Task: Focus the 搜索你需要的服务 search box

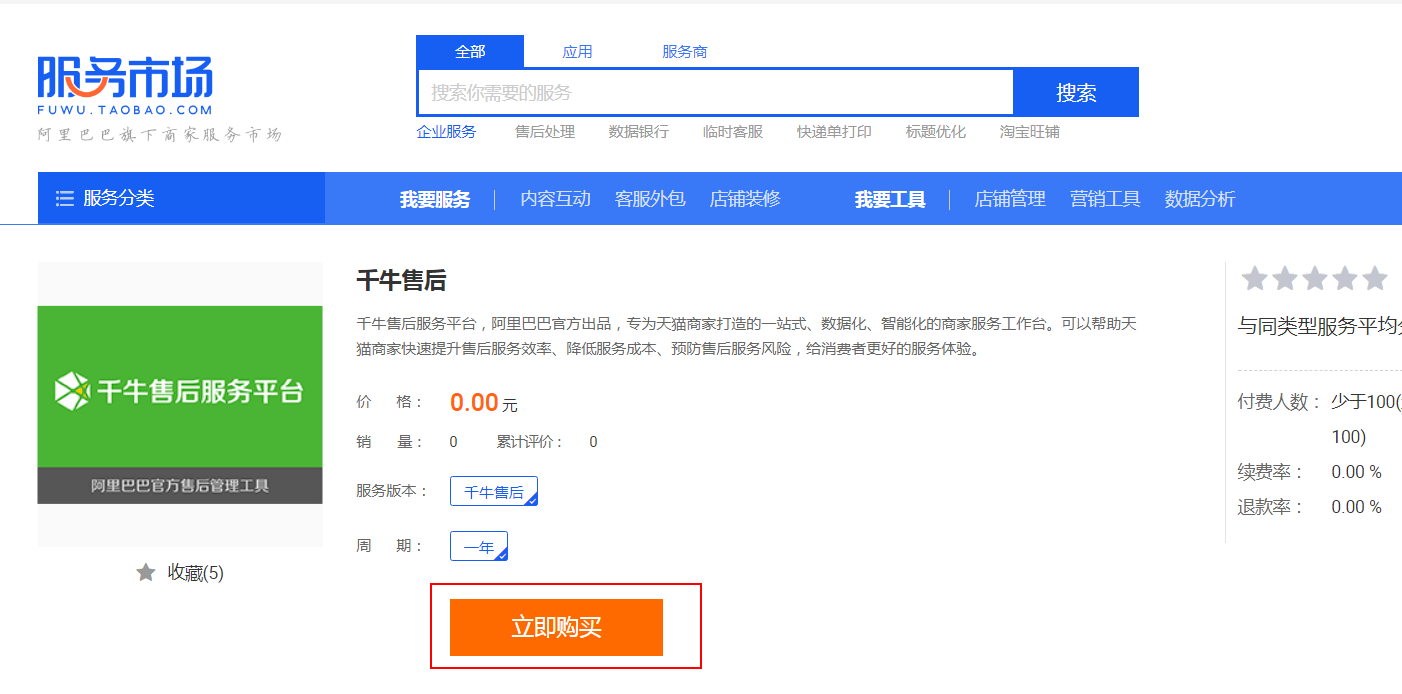Action: click(716, 93)
